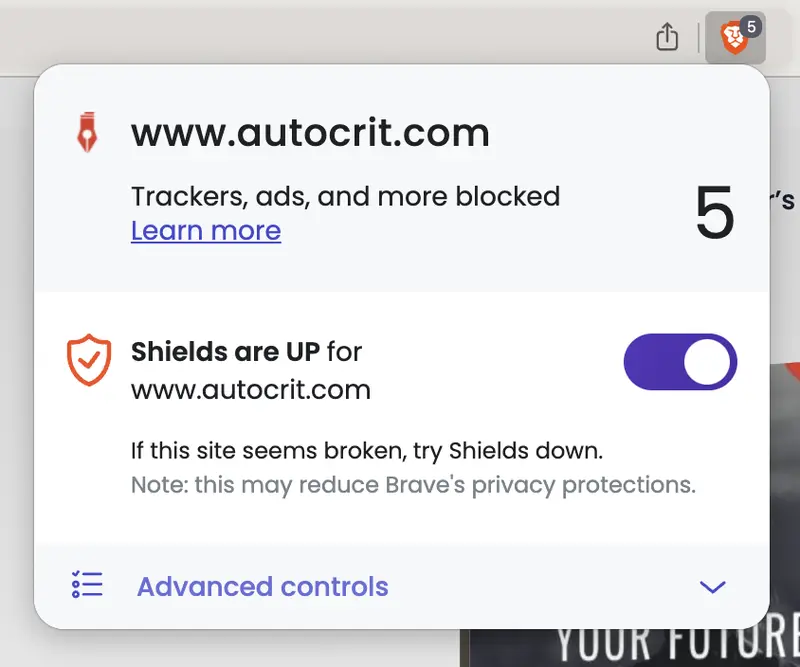Expand the Advanced controls chevron
The image size is (800, 667).
(712, 587)
